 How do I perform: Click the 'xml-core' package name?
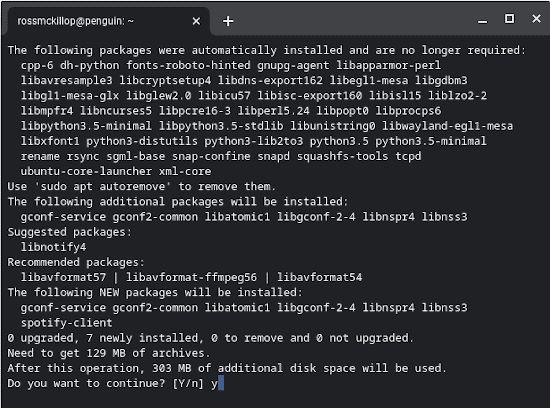coord(185,171)
